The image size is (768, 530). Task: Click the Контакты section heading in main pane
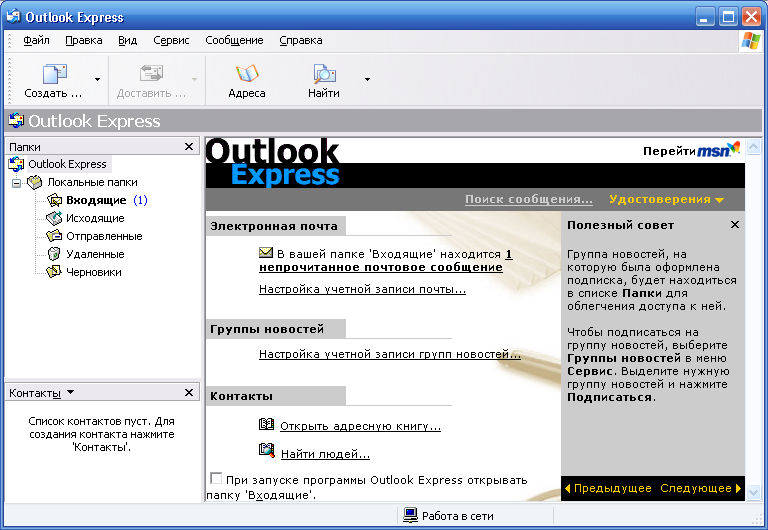241,396
